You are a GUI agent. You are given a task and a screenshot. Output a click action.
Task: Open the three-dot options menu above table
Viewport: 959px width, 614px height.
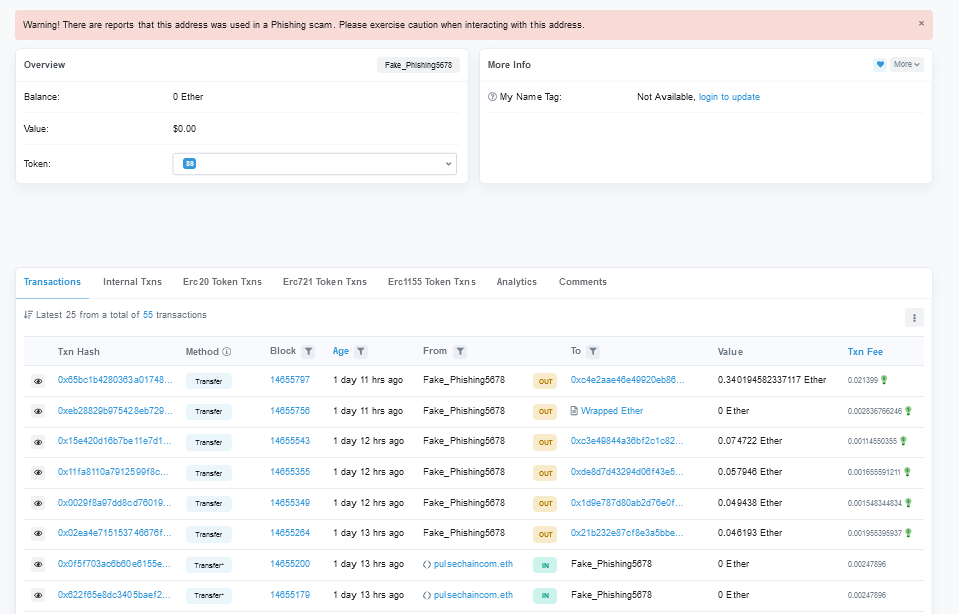tap(914, 317)
